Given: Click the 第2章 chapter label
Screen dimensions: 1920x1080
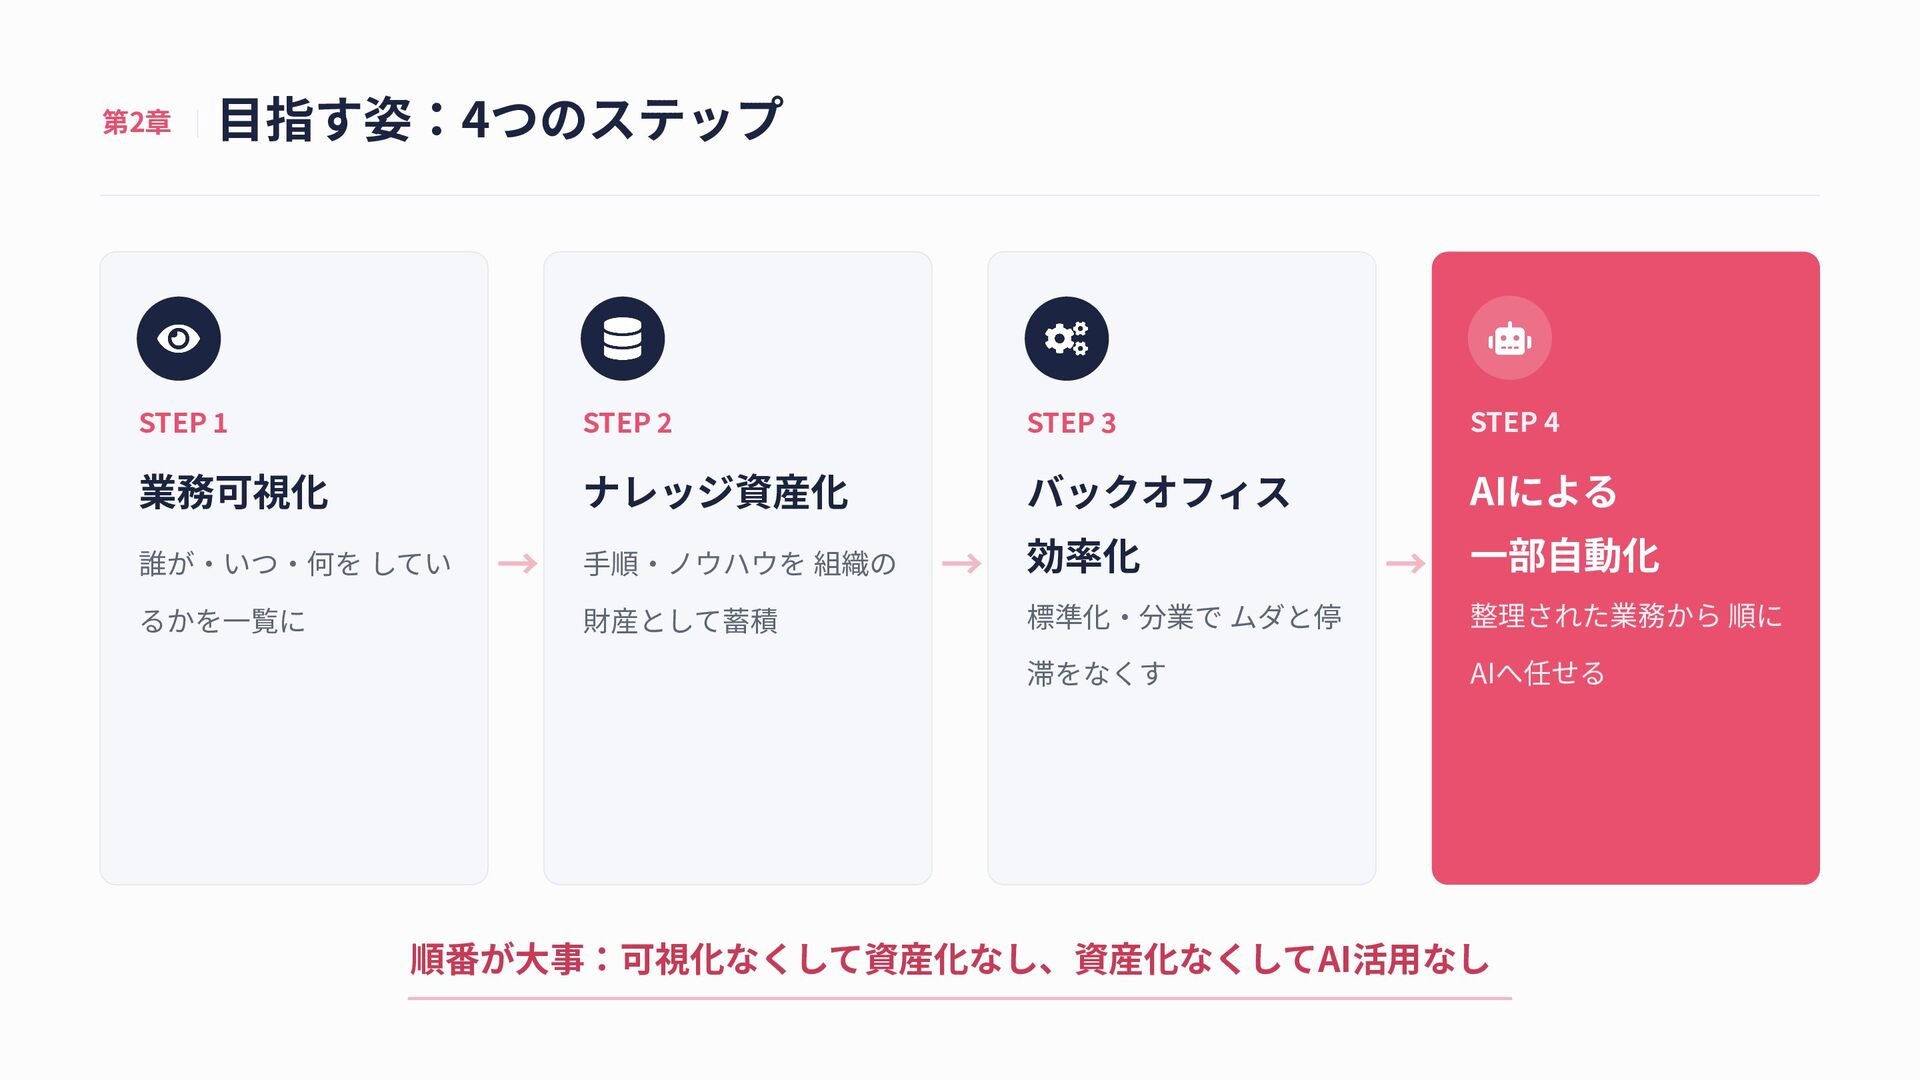Looking at the screenshot, I should (137, 122).
